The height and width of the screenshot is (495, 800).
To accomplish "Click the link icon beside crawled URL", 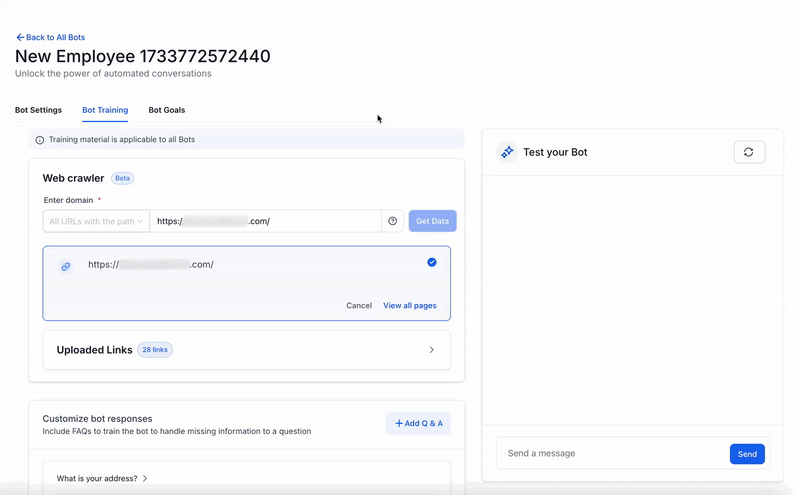I will click(66, 266).
